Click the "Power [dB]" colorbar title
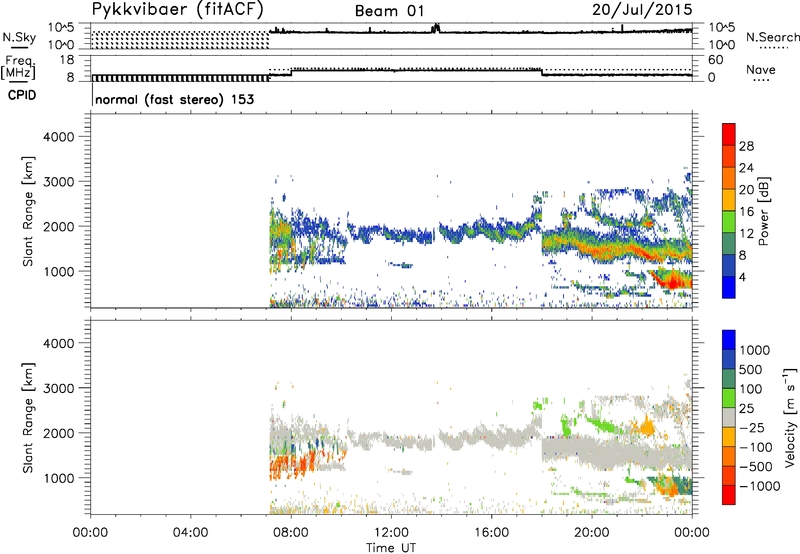Viewport: 800px width, 554px height. coord(763,211)
